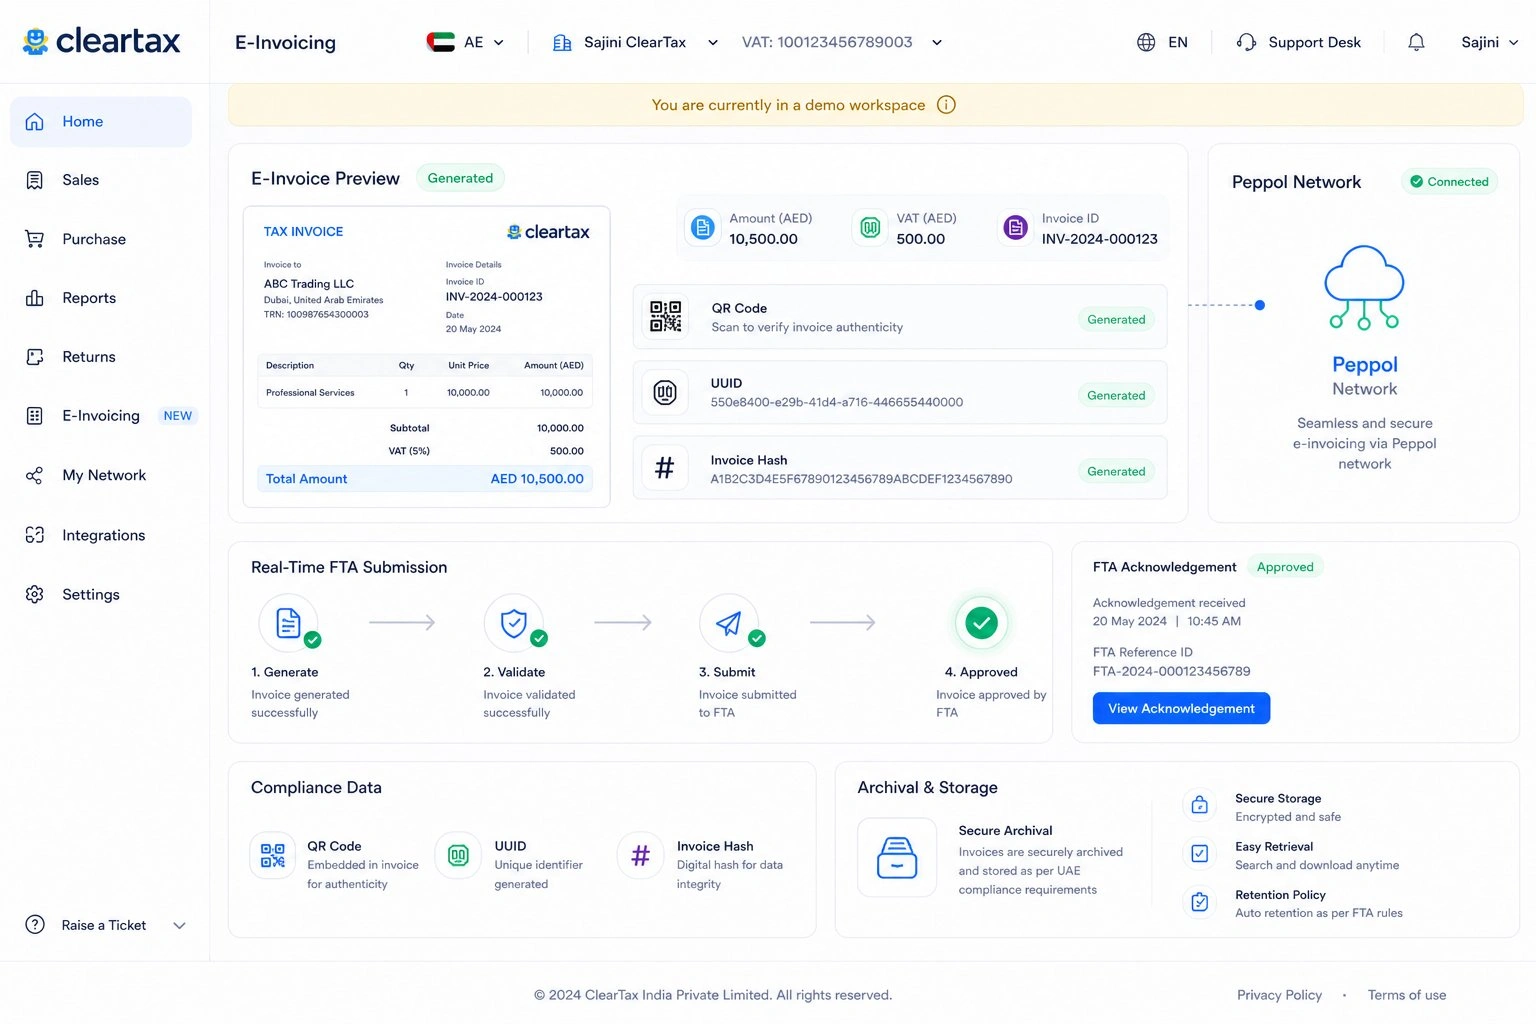Click the Invoice ID purple icon
This screenshot has height=1024, width=1536.
(x=1015, y=228)
